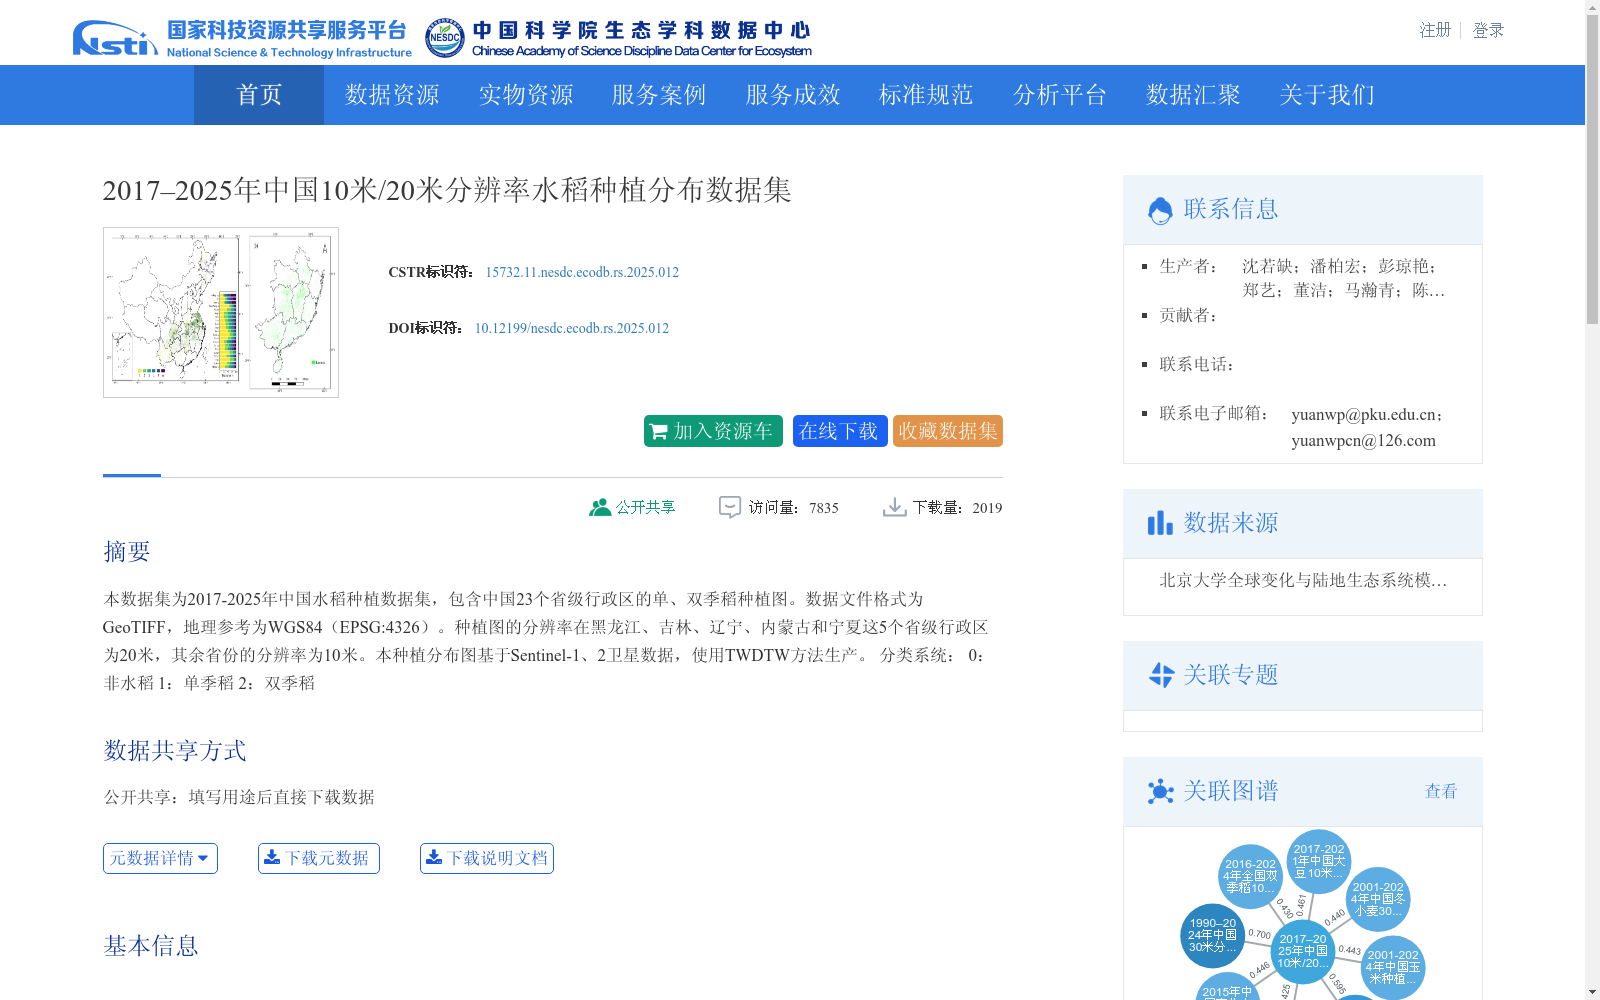Screen dimensions: 1600x1000
Task: Click the download count tray icon
Action: point(894,507)
